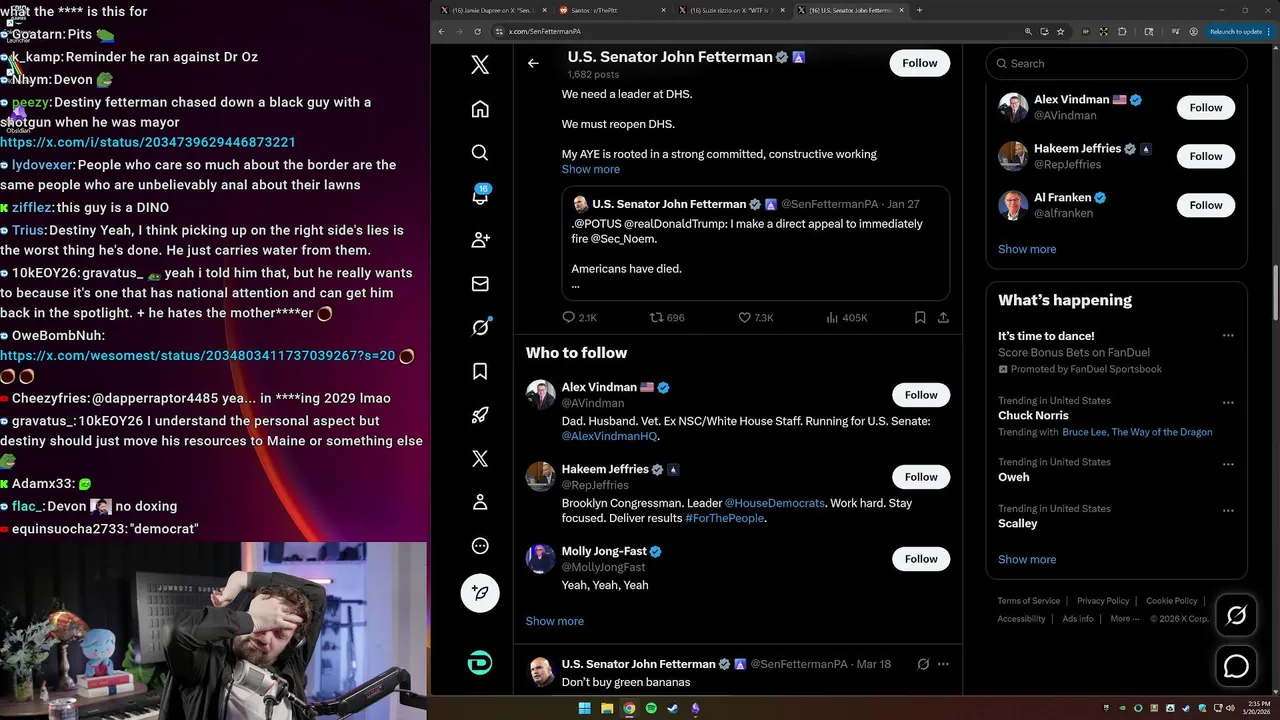Open Premium X icon in the sidebar
Image resolution: width=1280 pixels, height=720 pixels.
click(480, 459)
